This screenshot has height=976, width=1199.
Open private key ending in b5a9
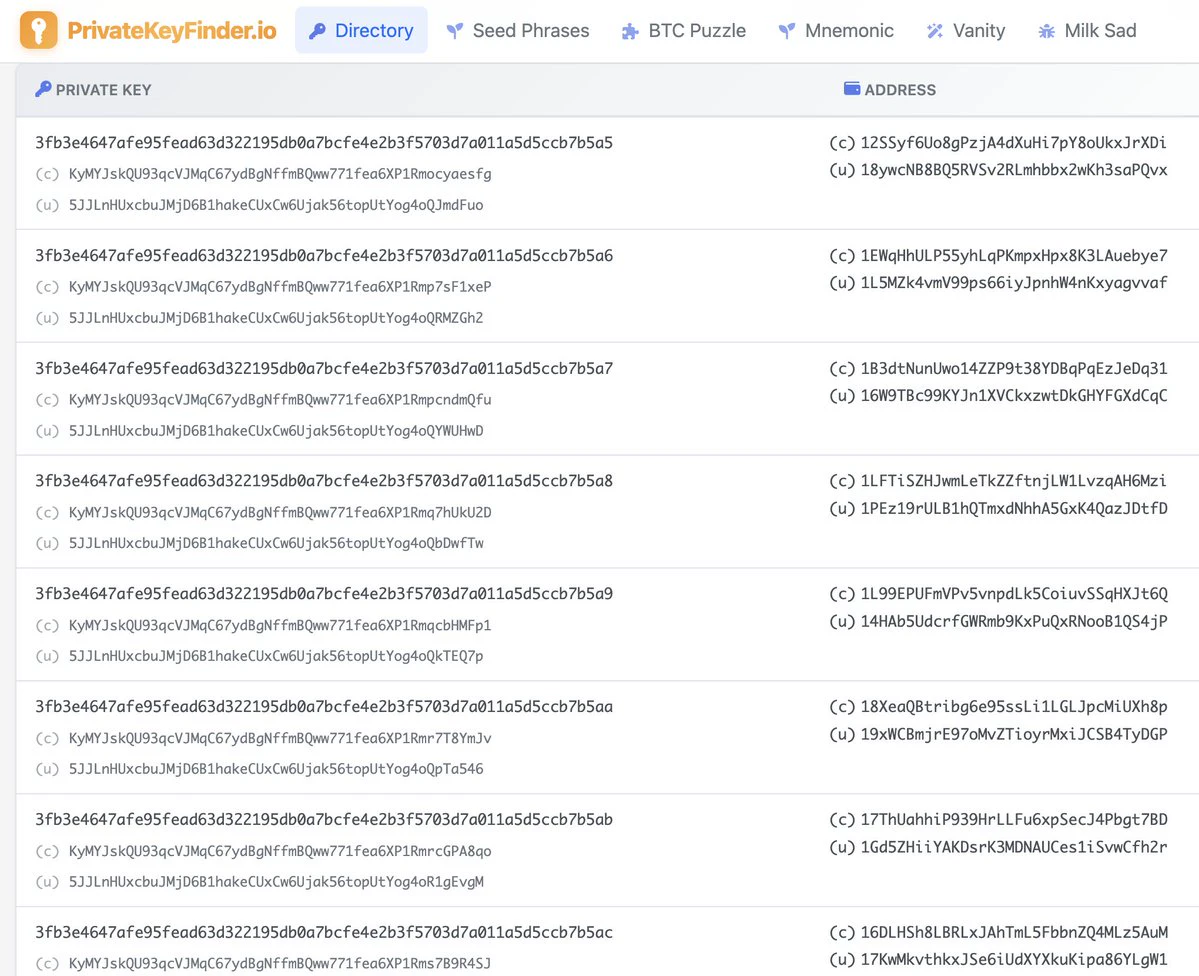pos(324,594)
